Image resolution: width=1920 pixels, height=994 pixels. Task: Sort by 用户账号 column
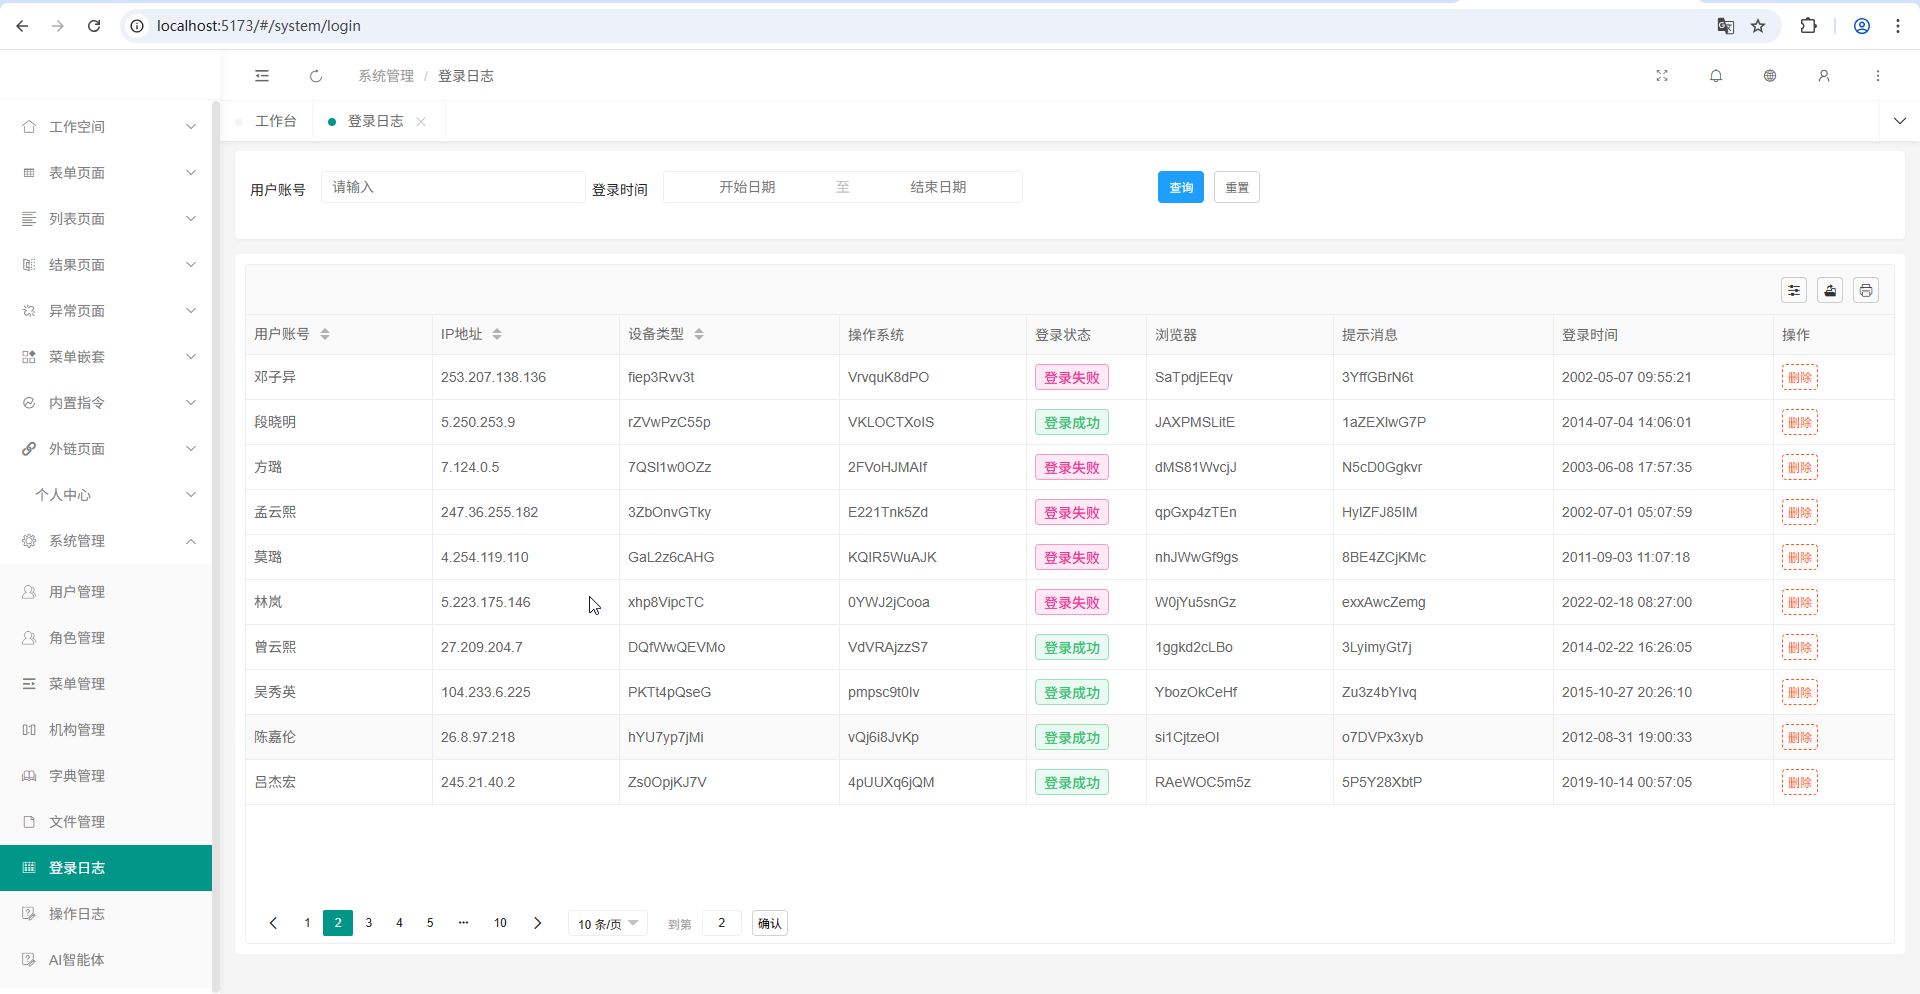pos(325,334)
